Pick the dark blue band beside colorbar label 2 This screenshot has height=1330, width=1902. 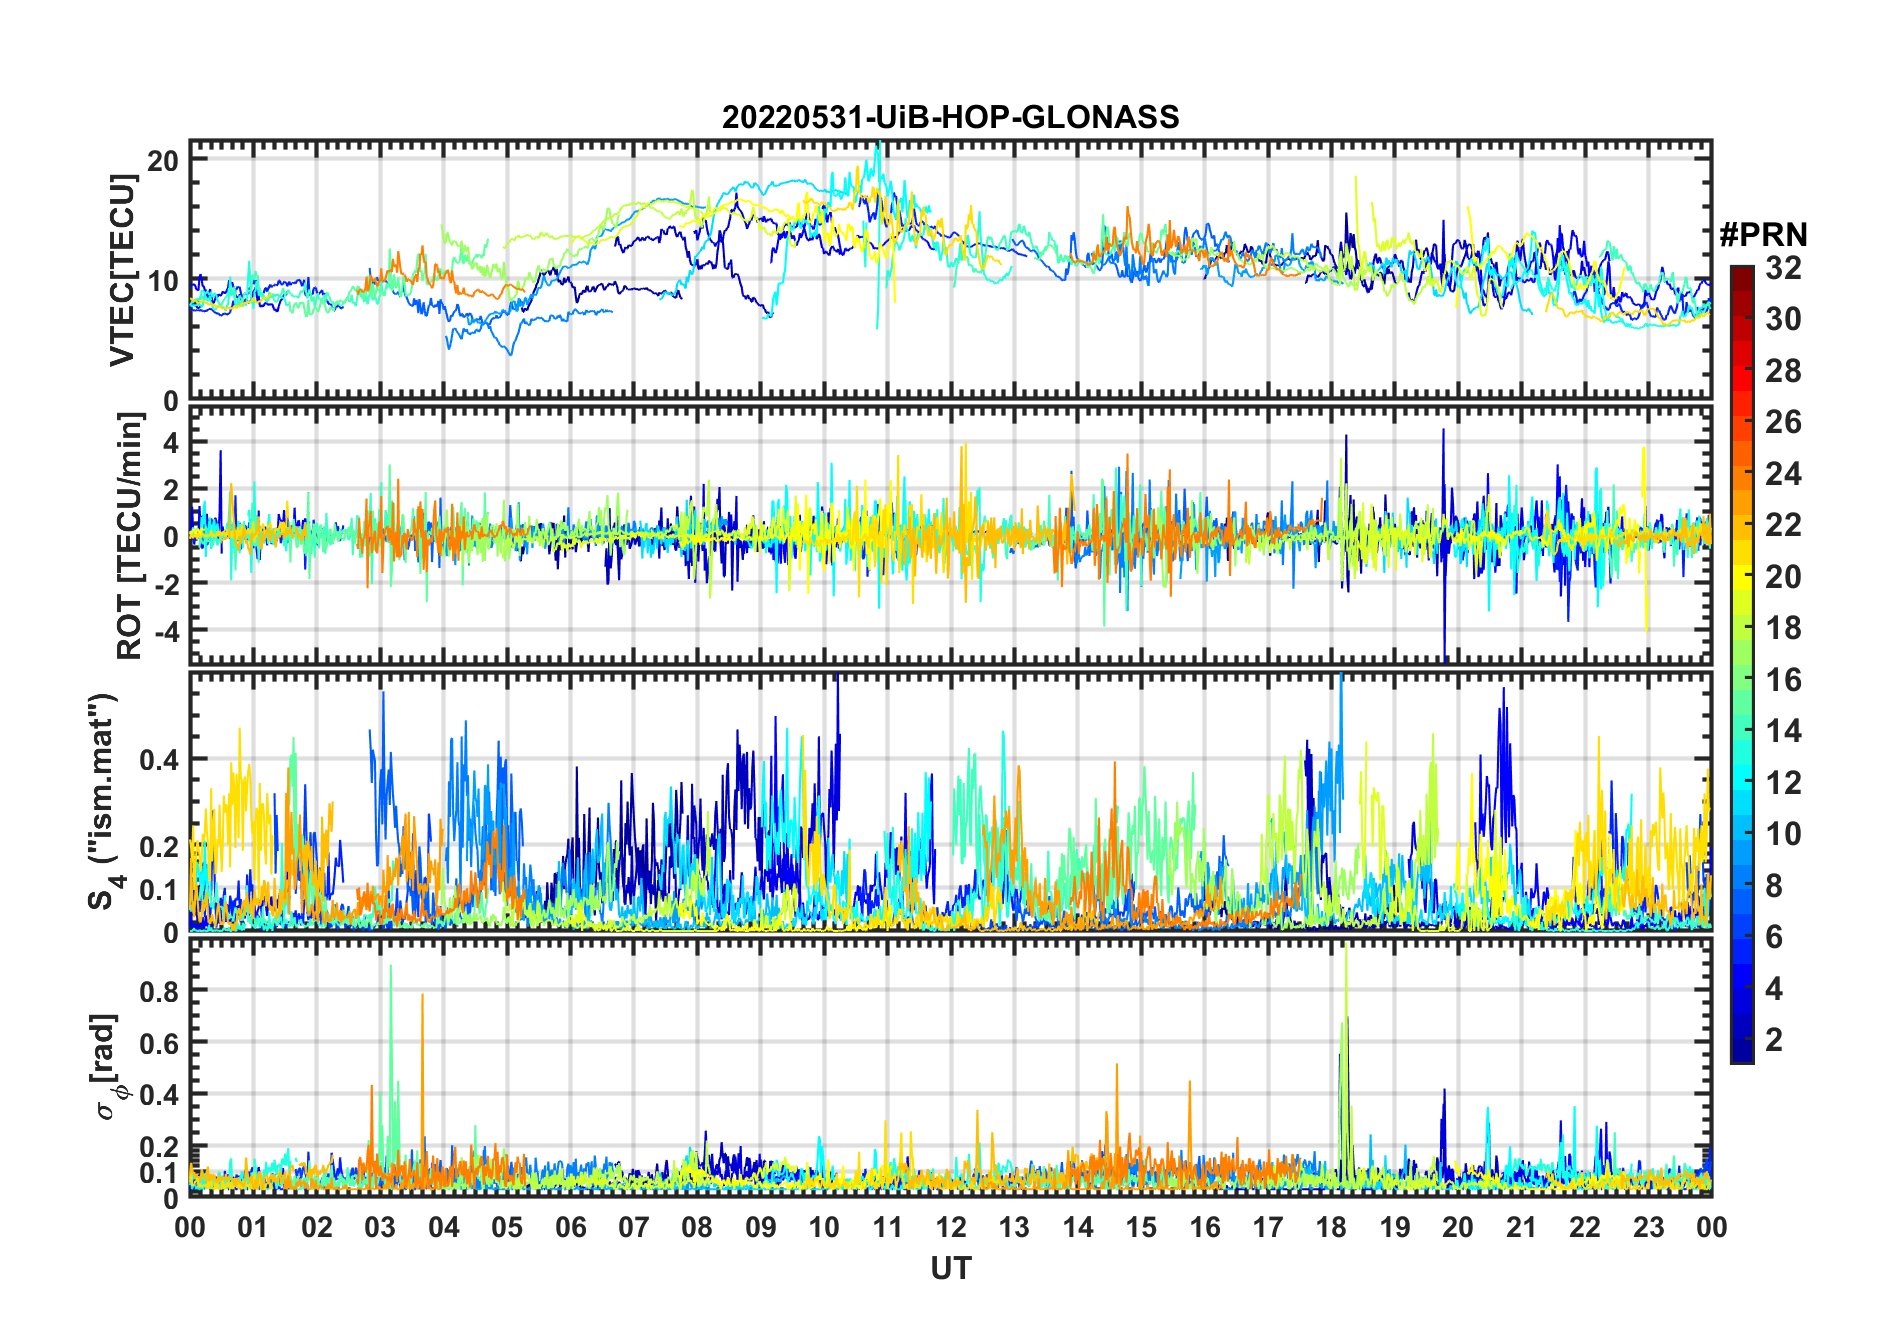point(1741,1041)
